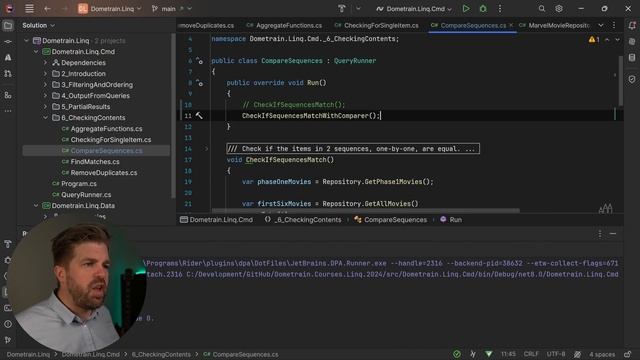Open the run configuration dropdown
This screenshot has width=640, height=360.
(x=414, y=9)
